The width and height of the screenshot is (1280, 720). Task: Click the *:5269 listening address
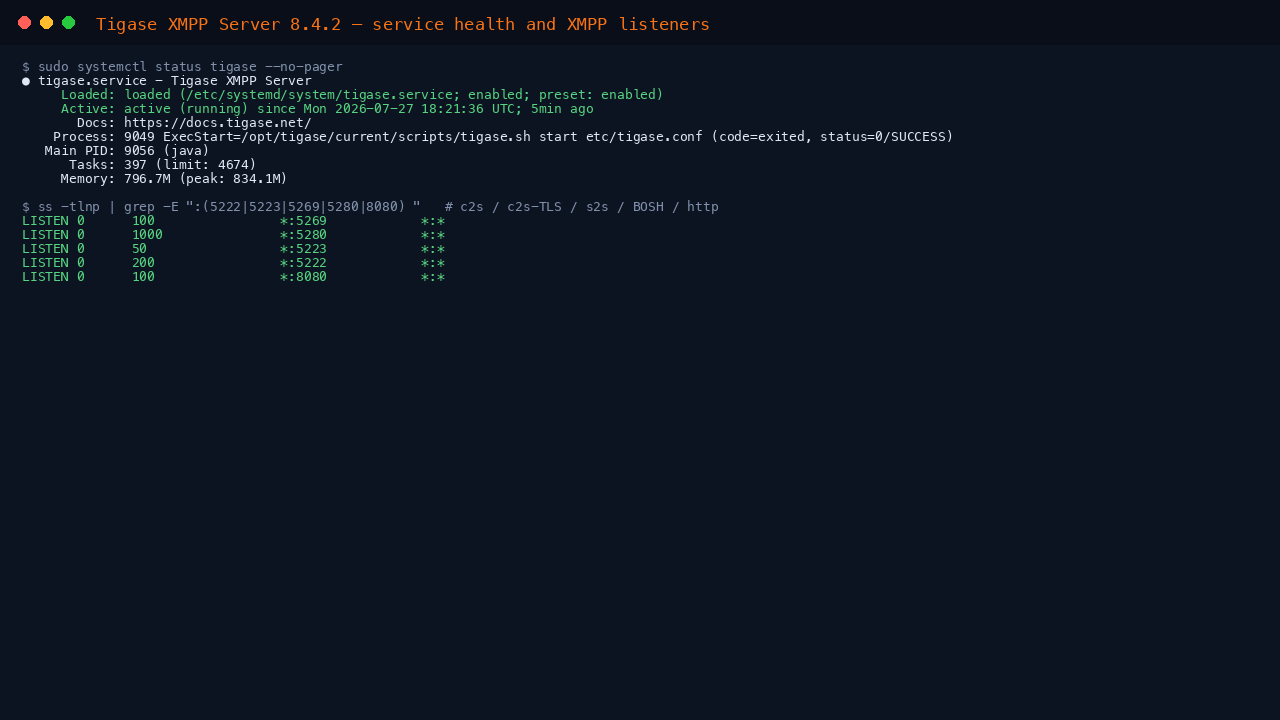point(303,221)
